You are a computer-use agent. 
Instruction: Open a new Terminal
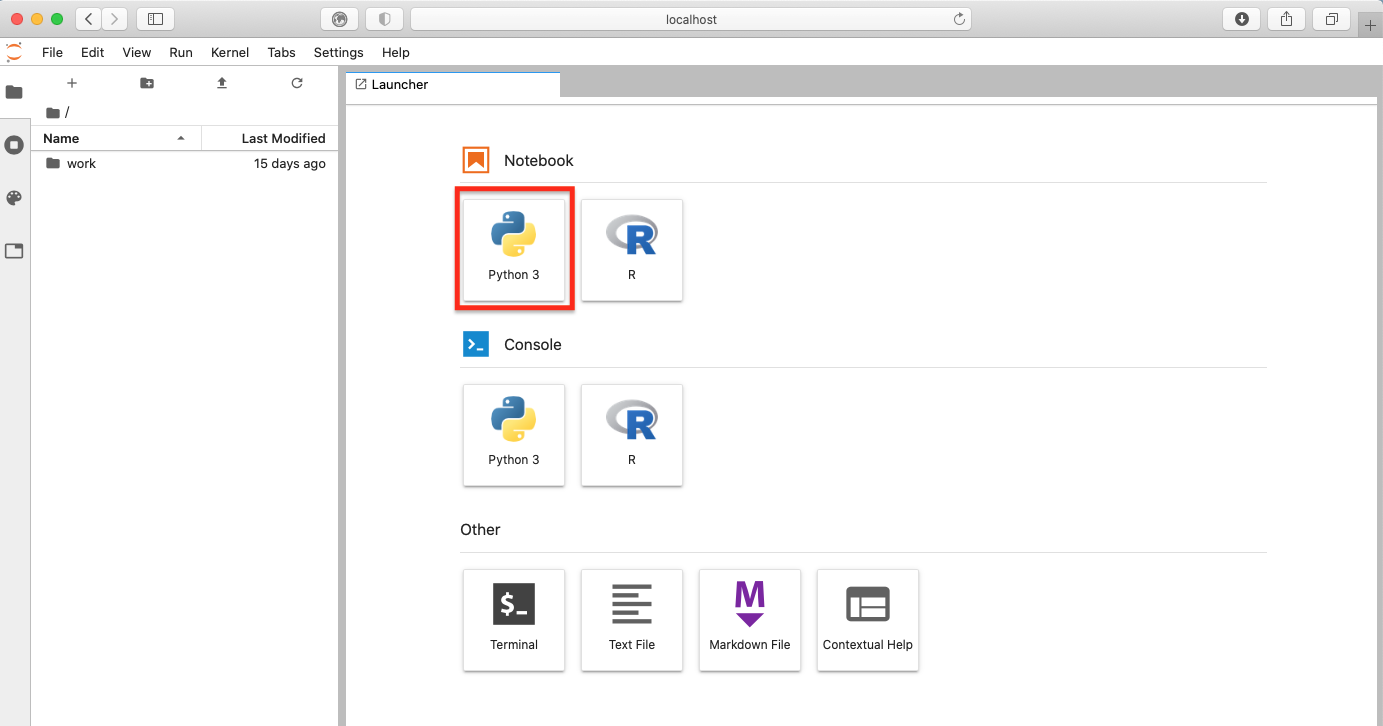pyautogui.click(x=514, y=620)
